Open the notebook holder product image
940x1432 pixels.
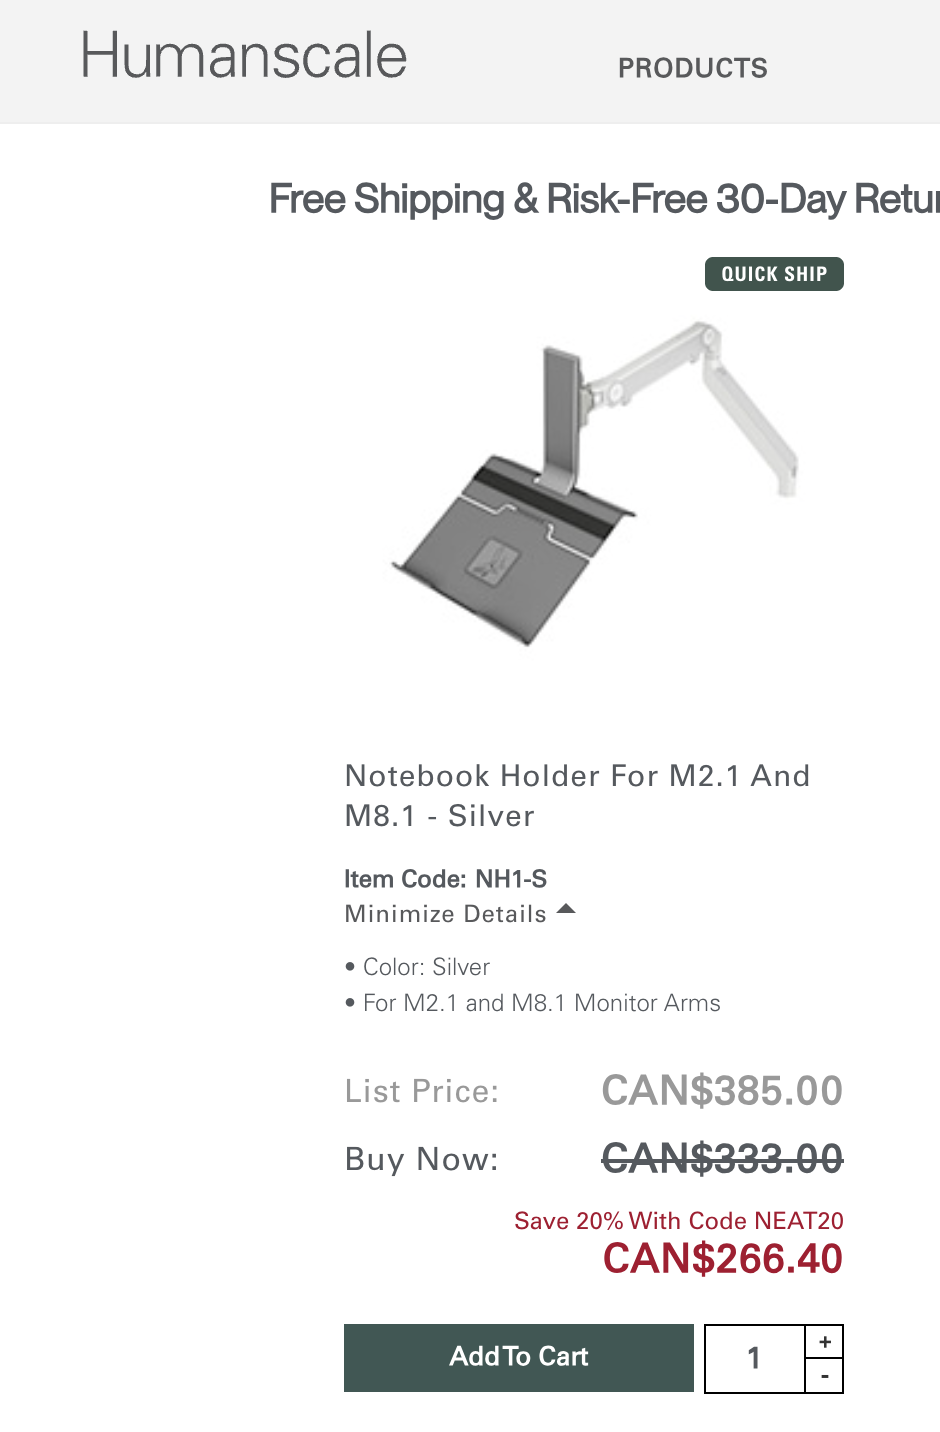[x=595, y=480]
